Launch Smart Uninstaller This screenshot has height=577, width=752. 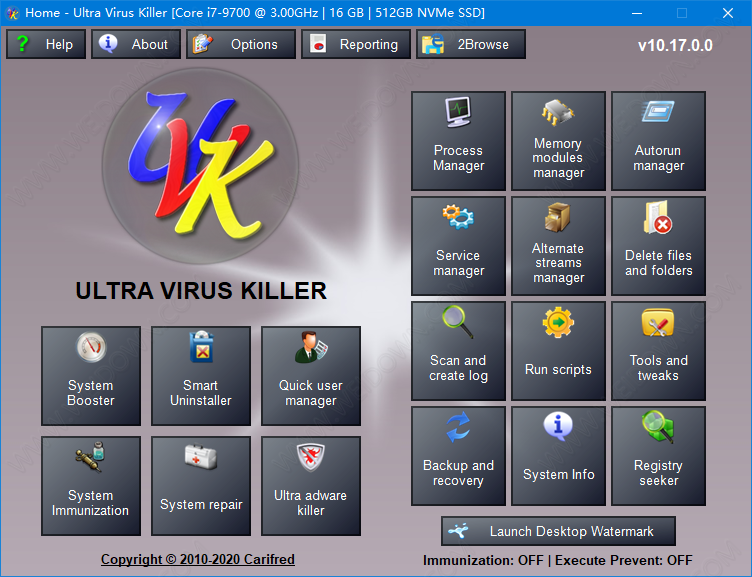click(201, 376)
